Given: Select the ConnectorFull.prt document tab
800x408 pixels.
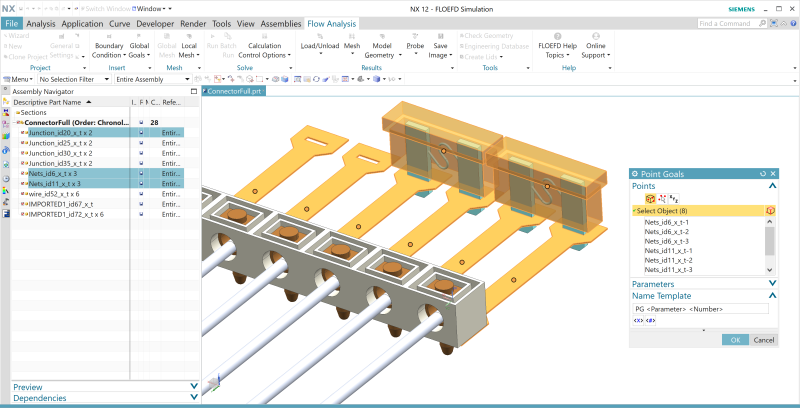Looking at the screenshot, I should coord(234,91).
